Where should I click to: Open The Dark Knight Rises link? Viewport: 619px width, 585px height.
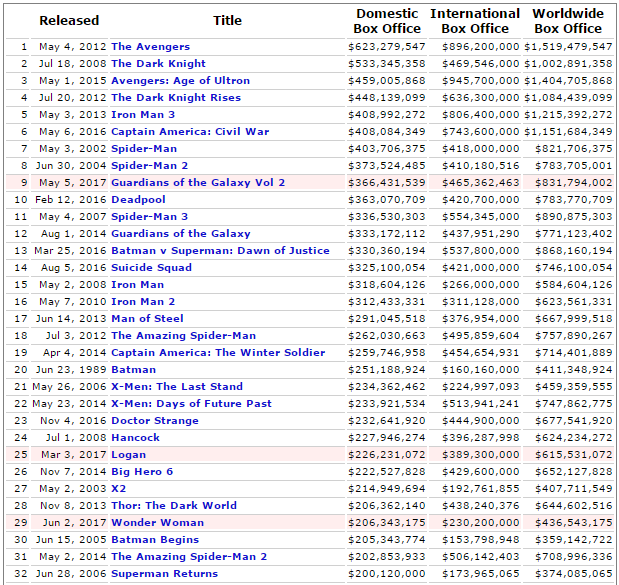[176, 98]
